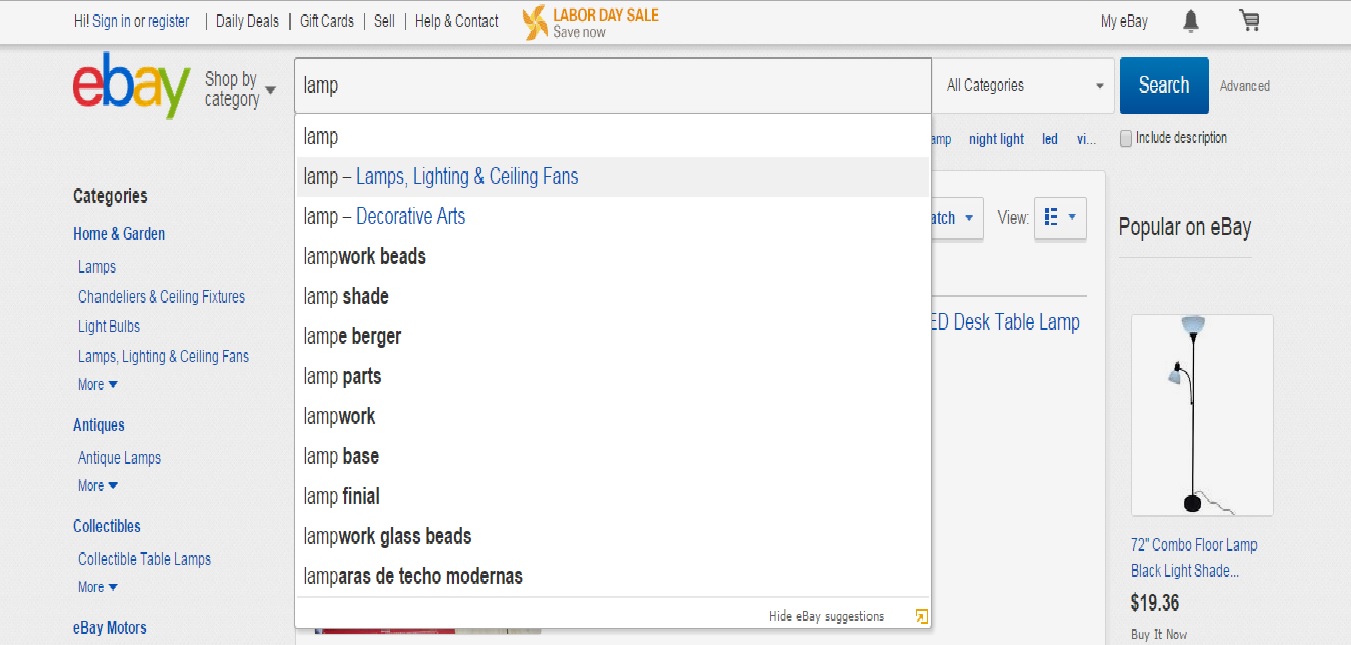Open Daily Deals
Image resolution: width=1351 pixels, height=645 pixels.
247,20
